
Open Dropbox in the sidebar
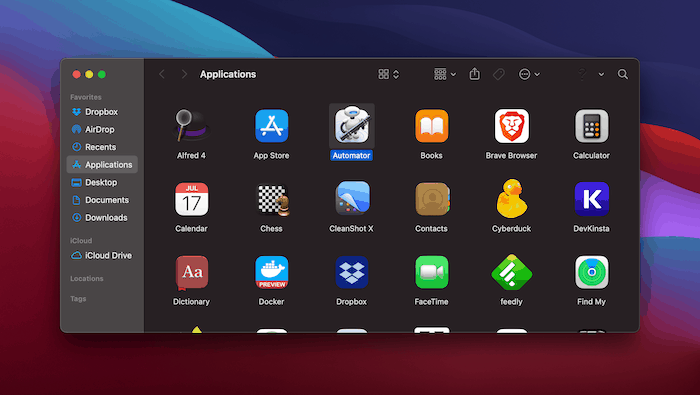click(102, 112)
